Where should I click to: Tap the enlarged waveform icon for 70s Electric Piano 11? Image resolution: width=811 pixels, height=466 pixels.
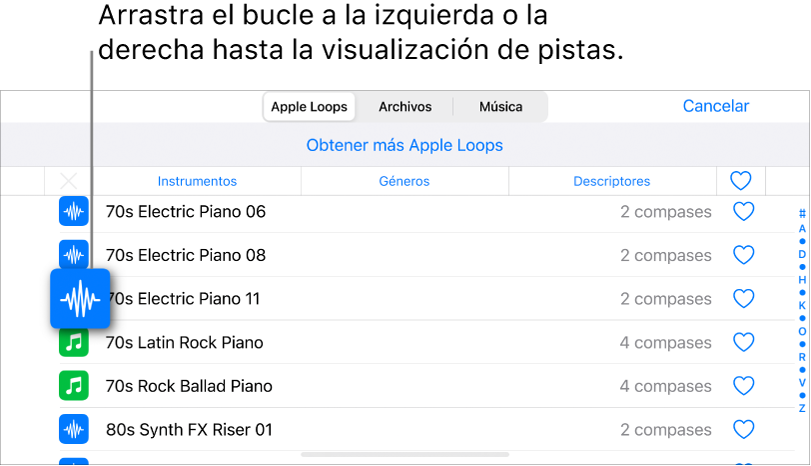pos(80,298)
